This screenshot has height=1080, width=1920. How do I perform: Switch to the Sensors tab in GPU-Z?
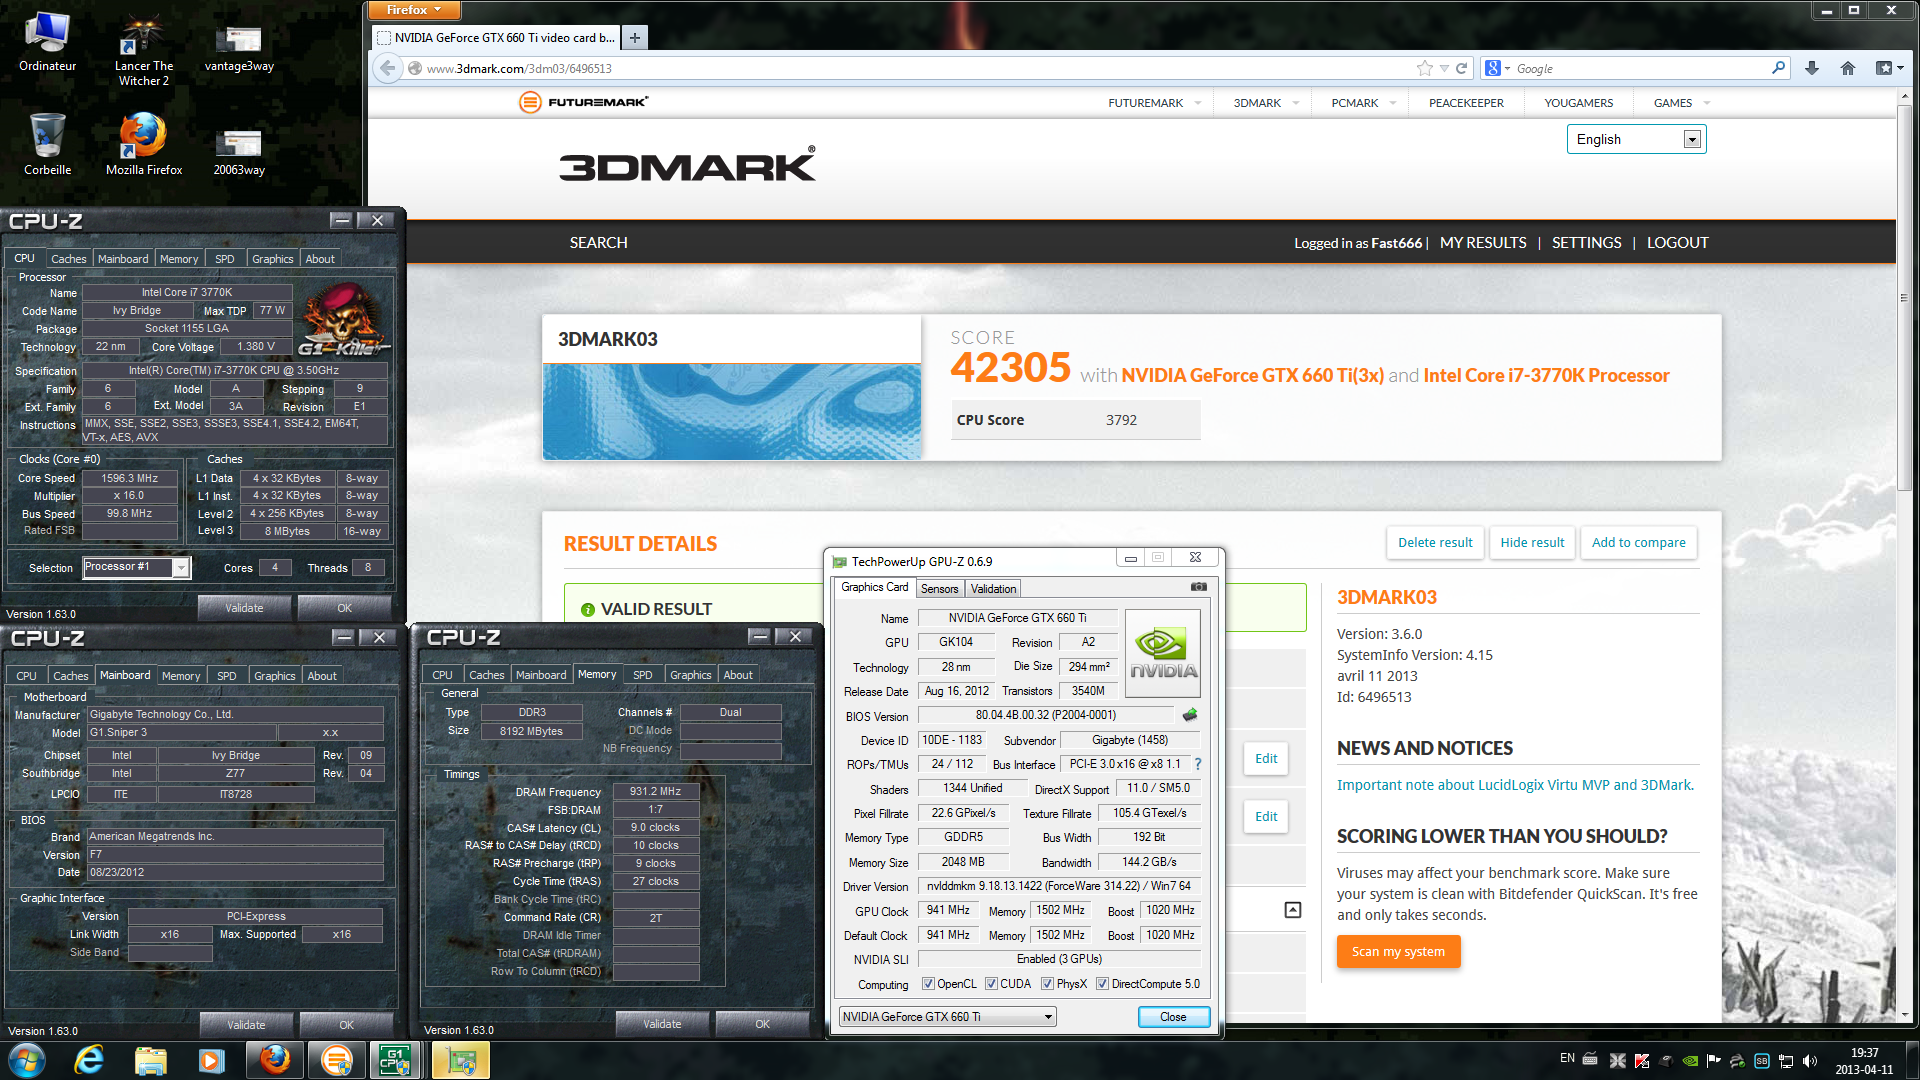tap(939, 589)
